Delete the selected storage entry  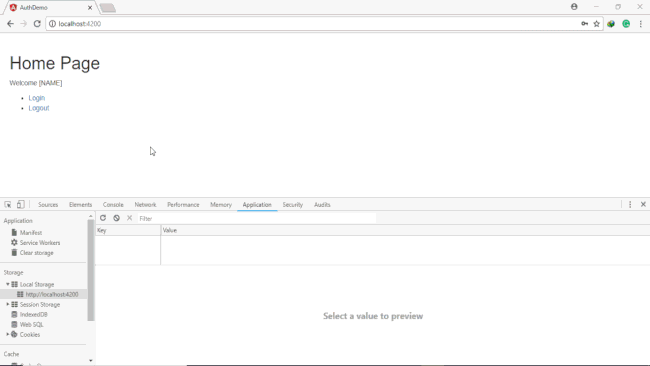point(129,218)
